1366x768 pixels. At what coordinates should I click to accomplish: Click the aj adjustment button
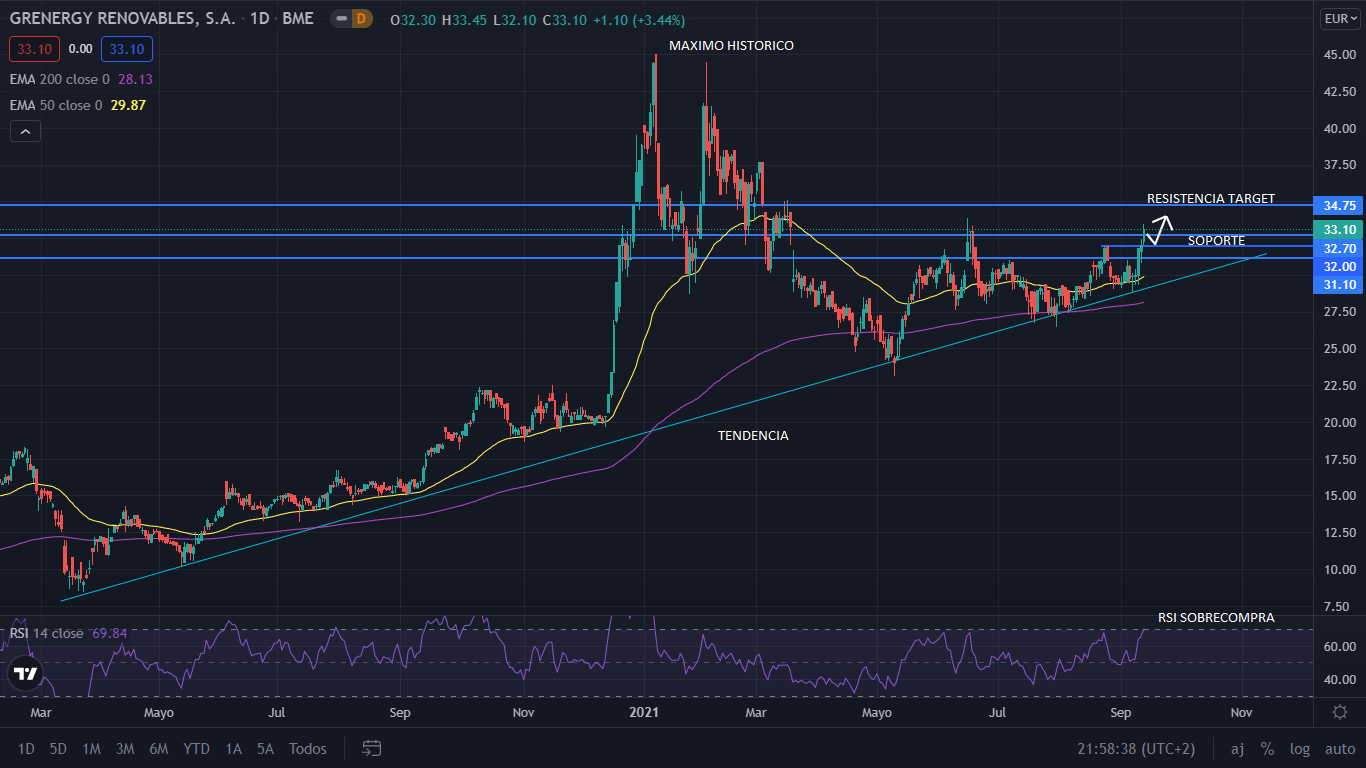pyautogui.click(x=1237, y=748)
